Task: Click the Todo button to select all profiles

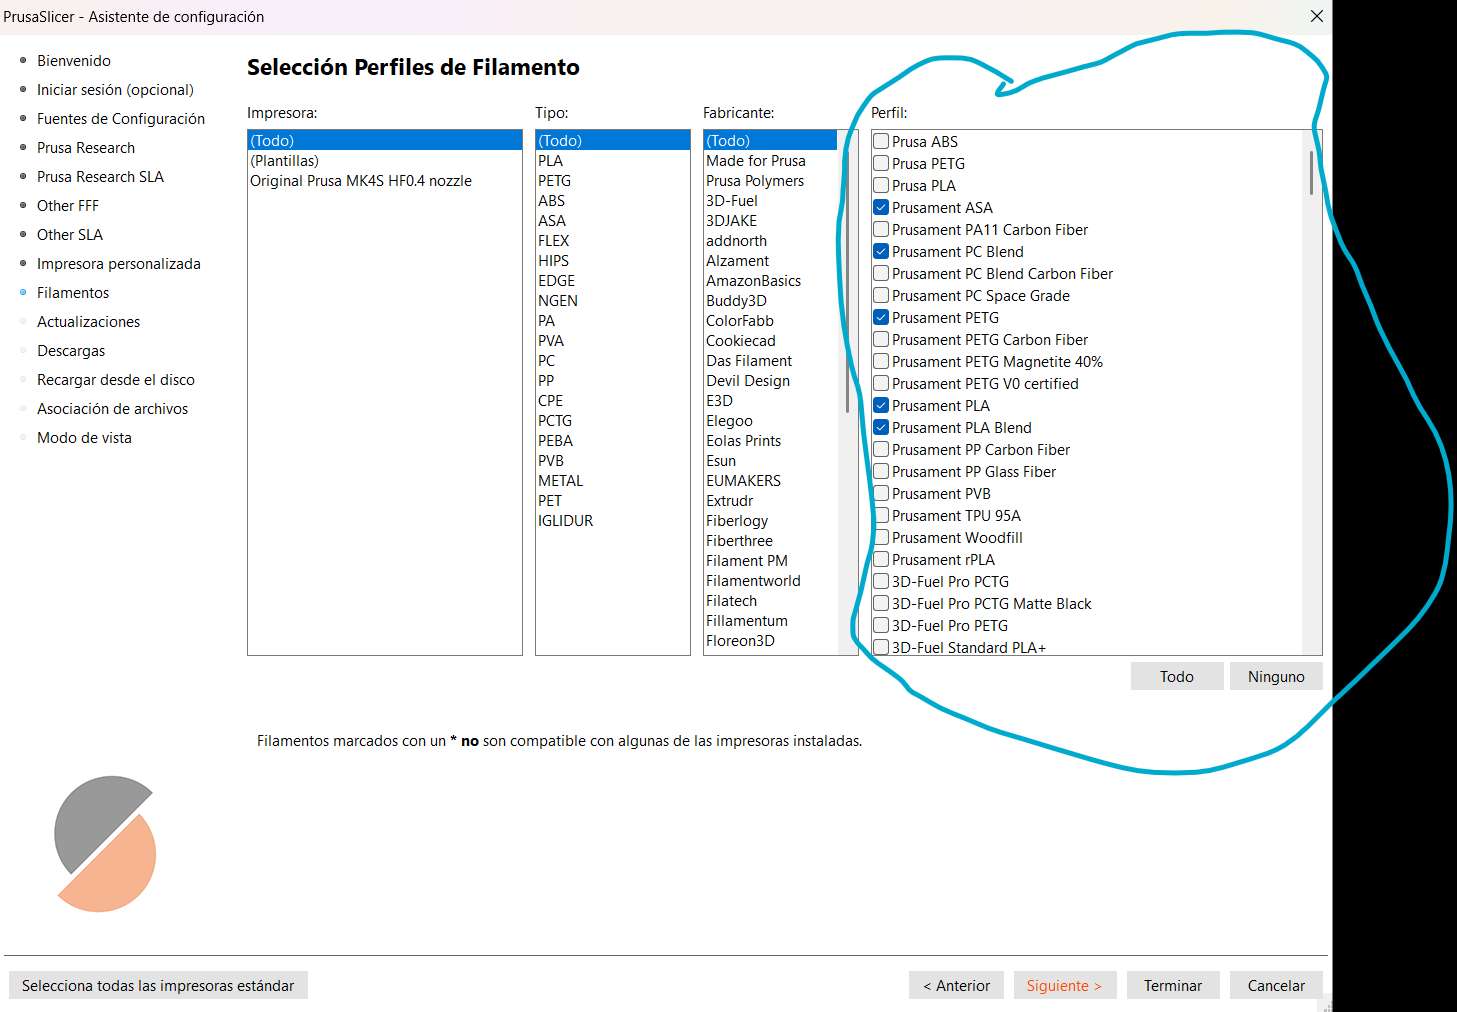Action: tap(1177, 677)
